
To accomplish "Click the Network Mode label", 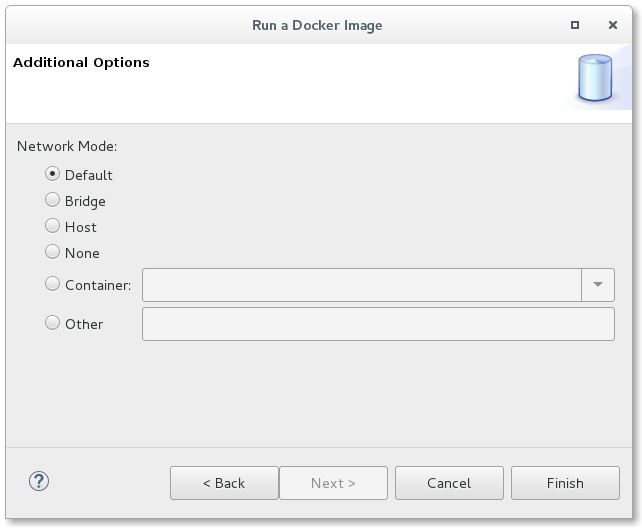I will point(67,146).
